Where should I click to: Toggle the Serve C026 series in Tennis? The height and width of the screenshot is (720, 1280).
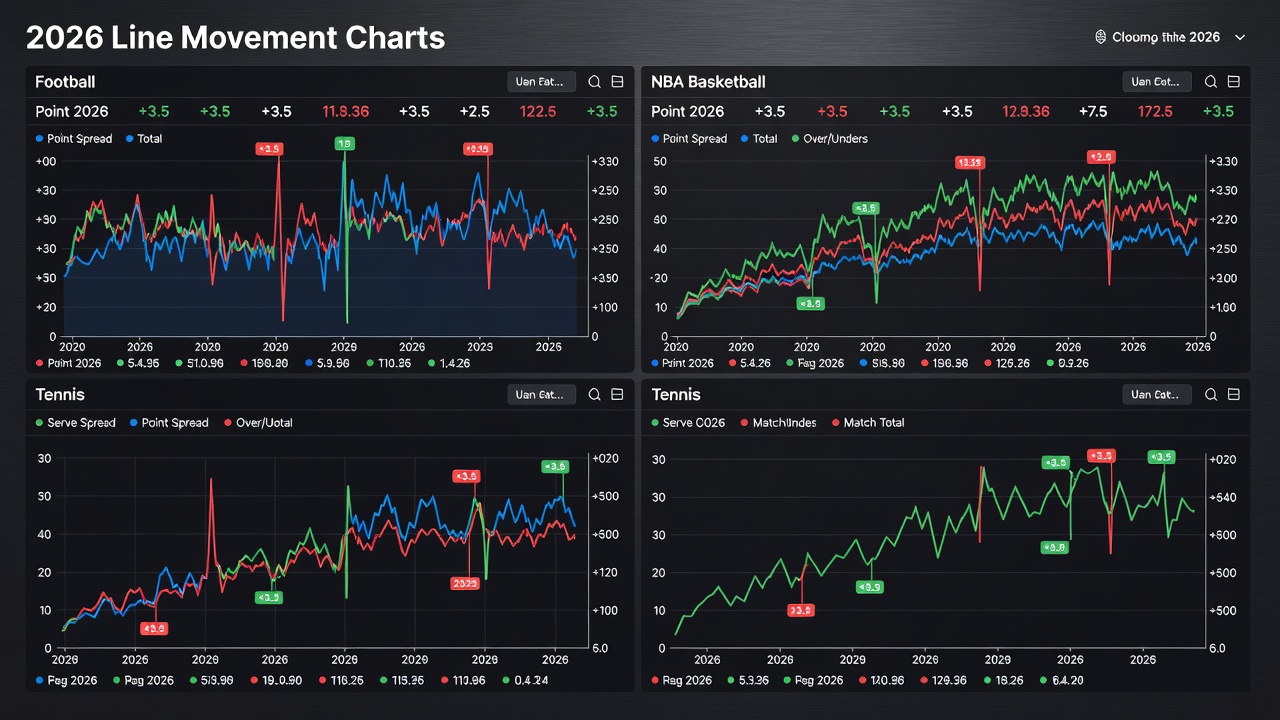688,423
